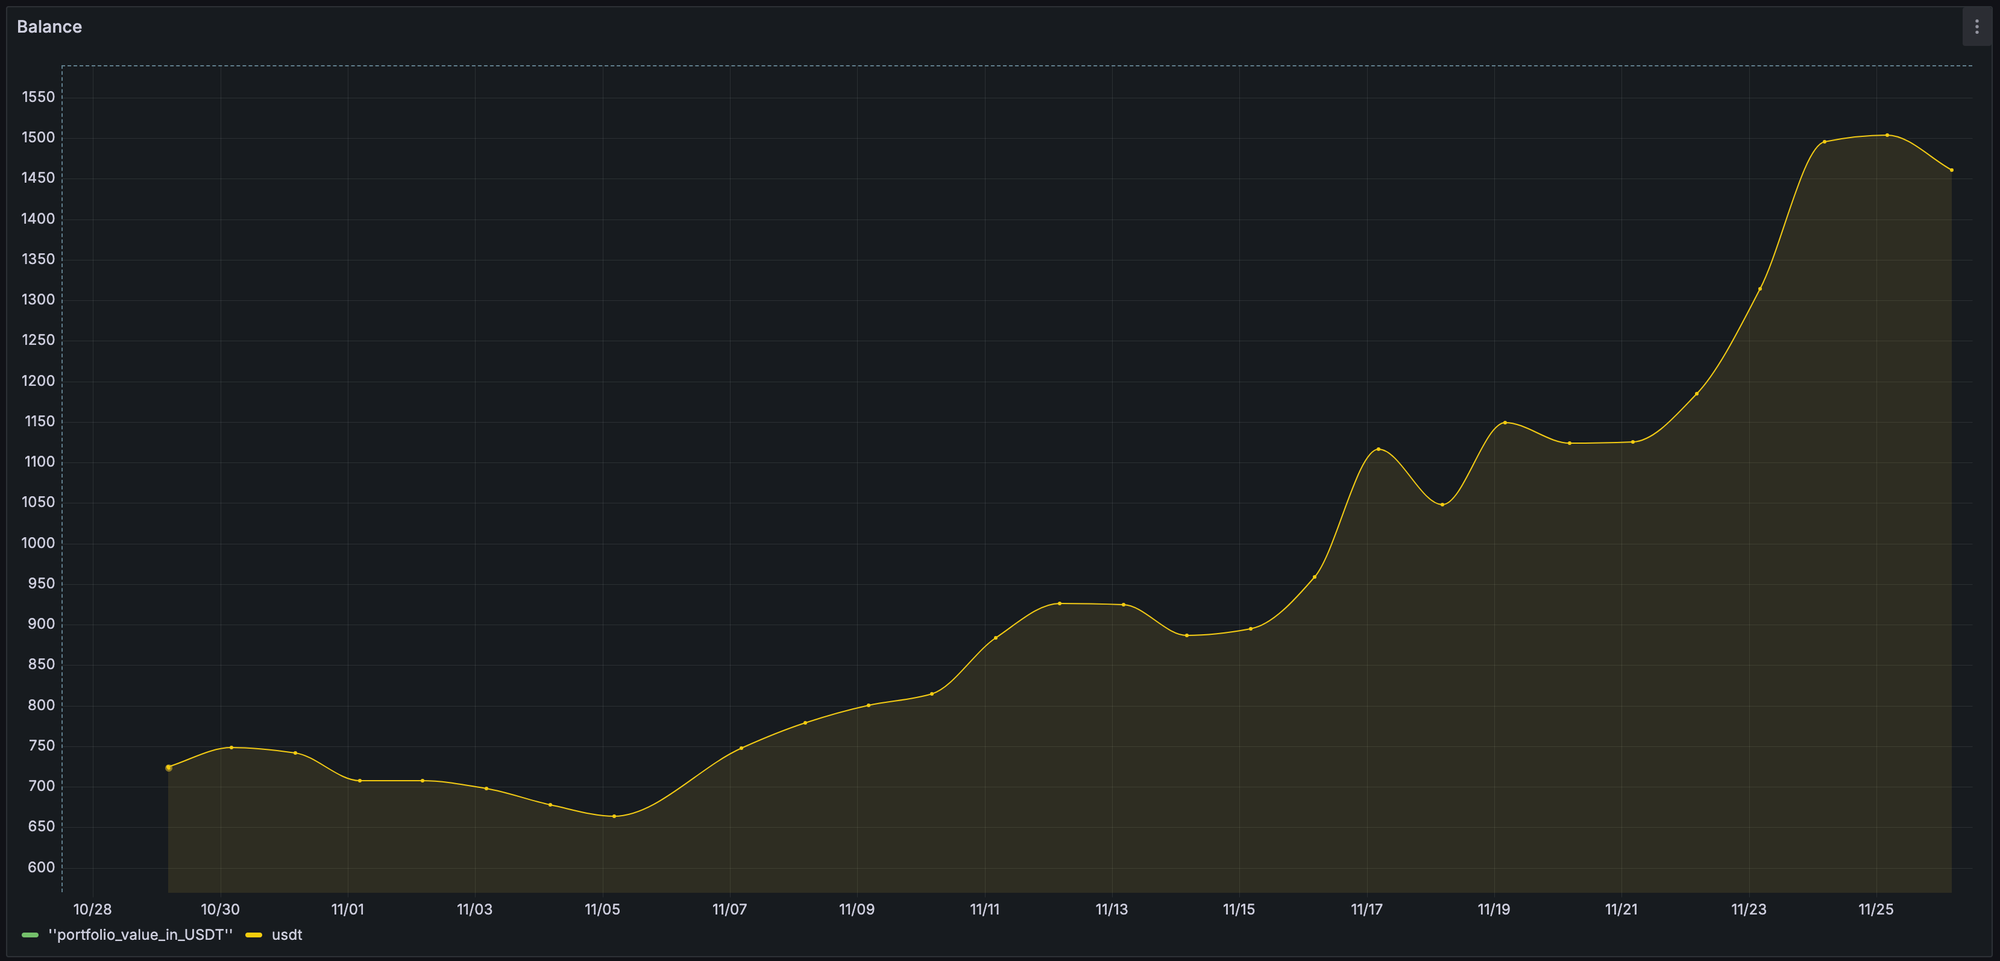
Task: Click the 1500 y-axis label
Action: 39,138
